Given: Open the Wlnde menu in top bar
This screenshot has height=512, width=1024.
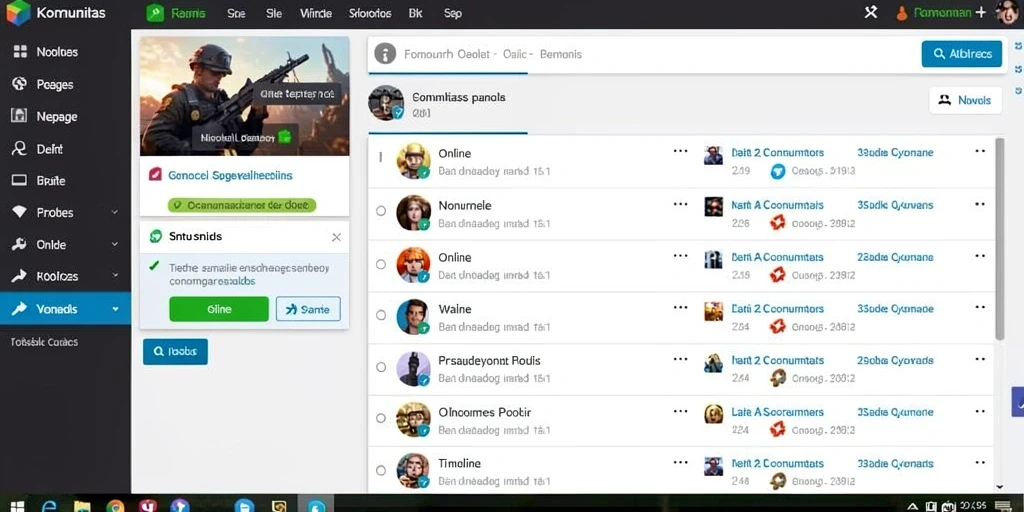Looking at the screenshot, I should pyautogui.click(x=315, y=13).
